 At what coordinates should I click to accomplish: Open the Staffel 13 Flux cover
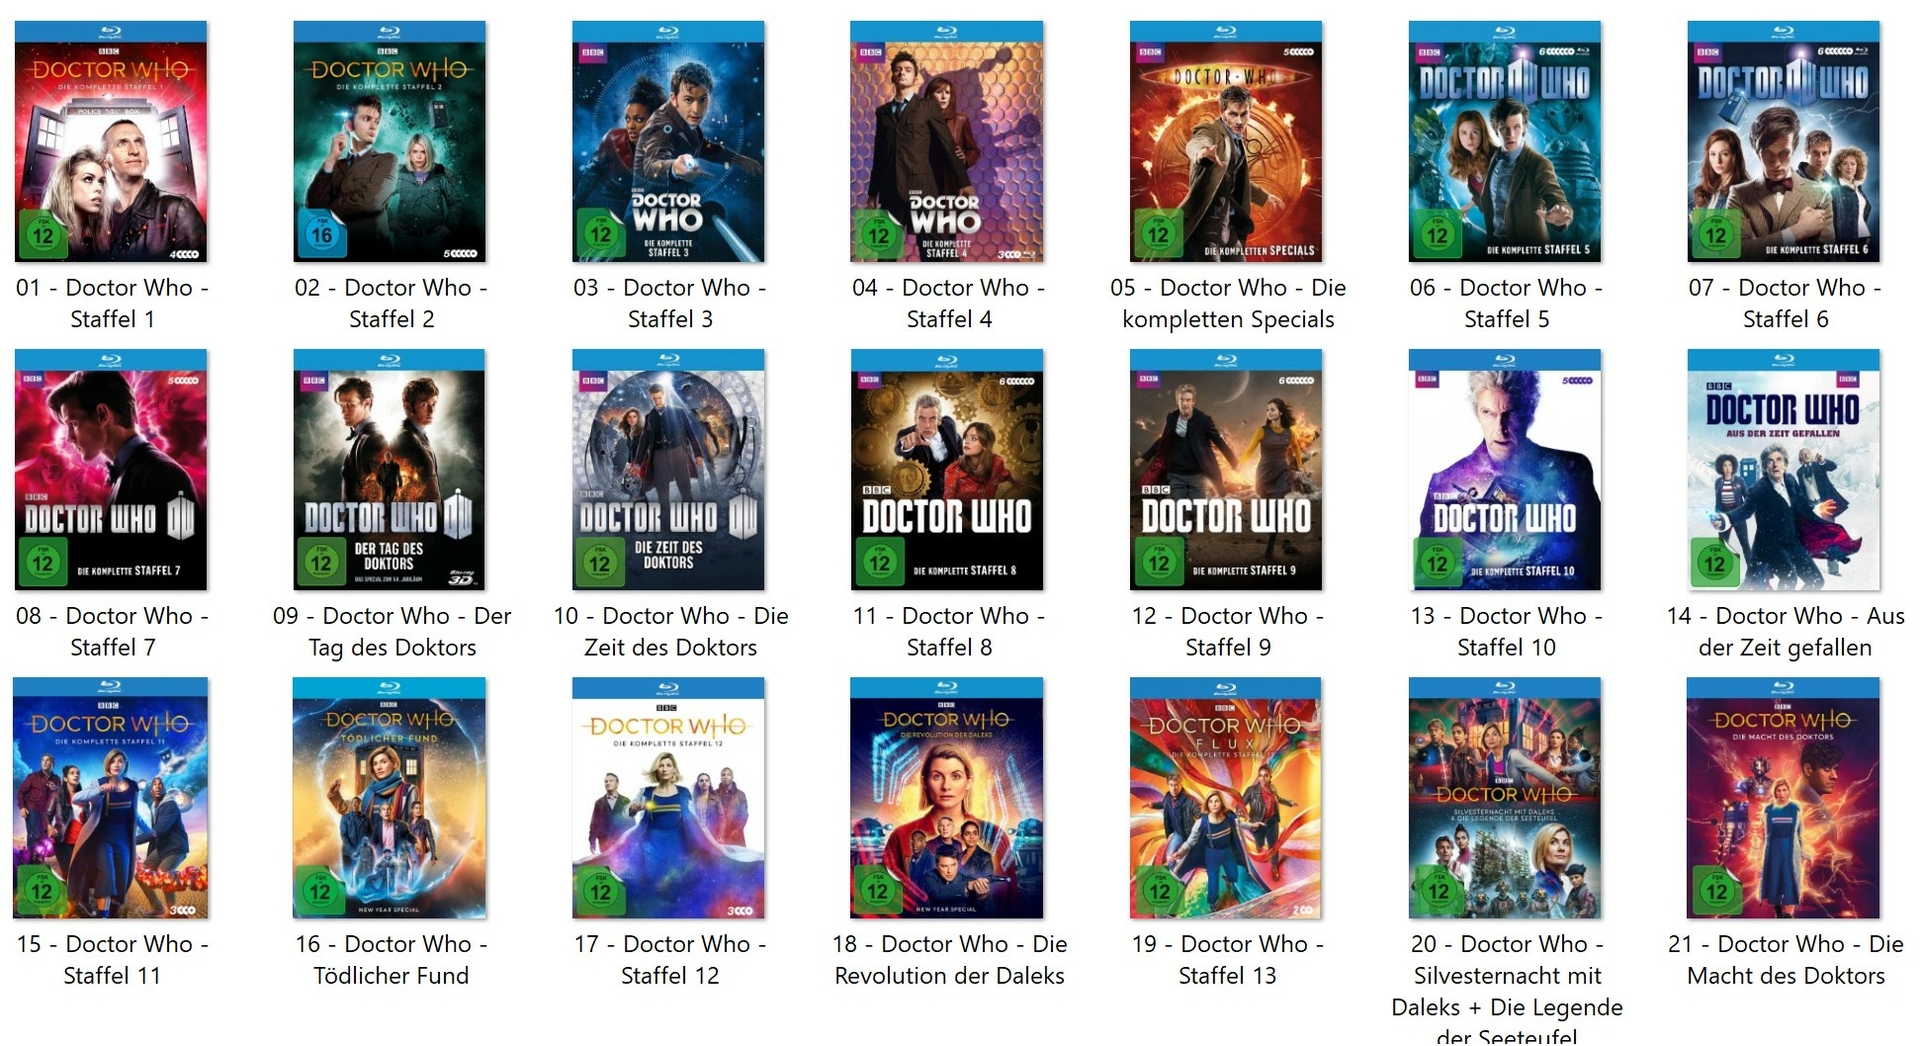pos(1226,798)
